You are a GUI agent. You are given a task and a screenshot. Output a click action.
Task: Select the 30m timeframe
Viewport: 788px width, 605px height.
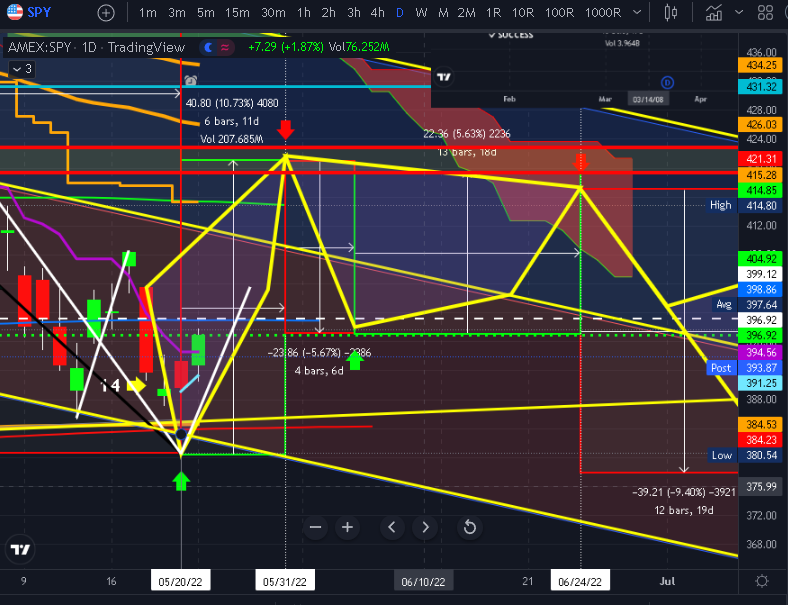(x=273, y=13)
